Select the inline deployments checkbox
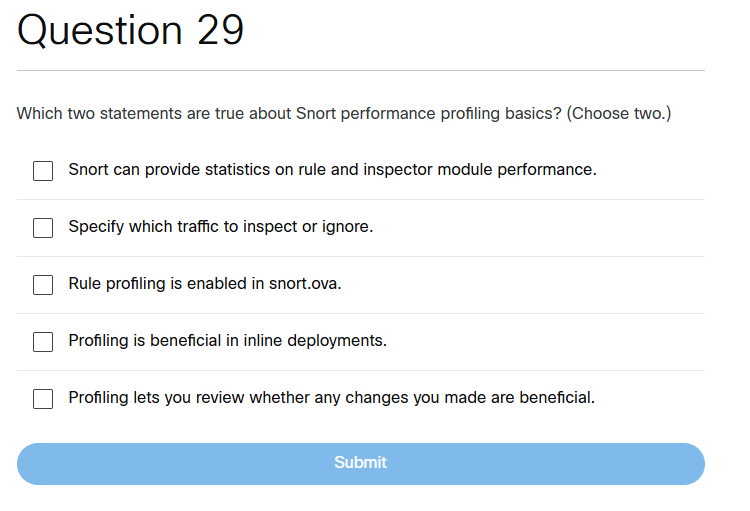750x511 pixels. tap(43, 342)
